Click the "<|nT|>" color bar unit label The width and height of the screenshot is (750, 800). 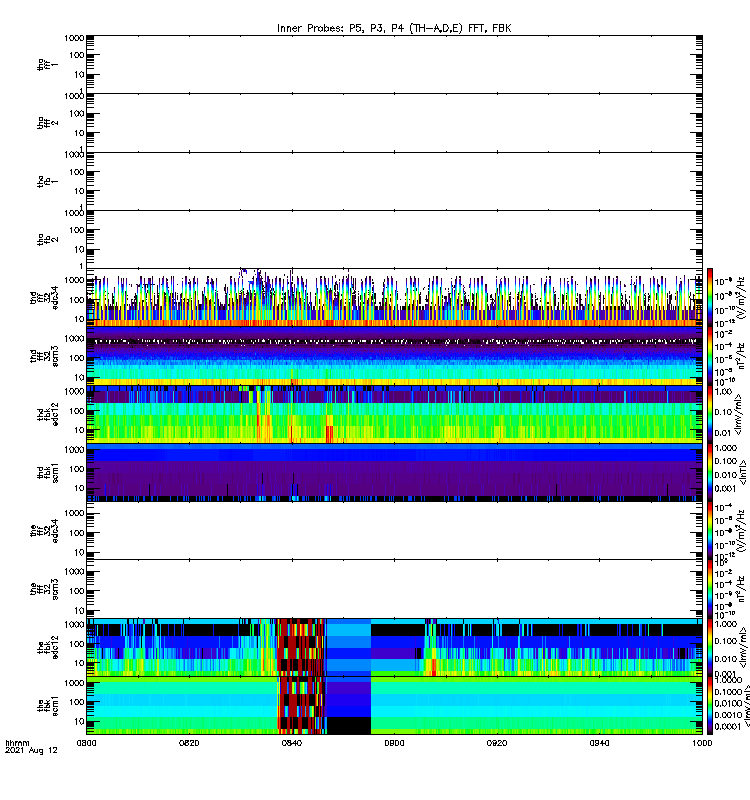(x=744, y=472)
